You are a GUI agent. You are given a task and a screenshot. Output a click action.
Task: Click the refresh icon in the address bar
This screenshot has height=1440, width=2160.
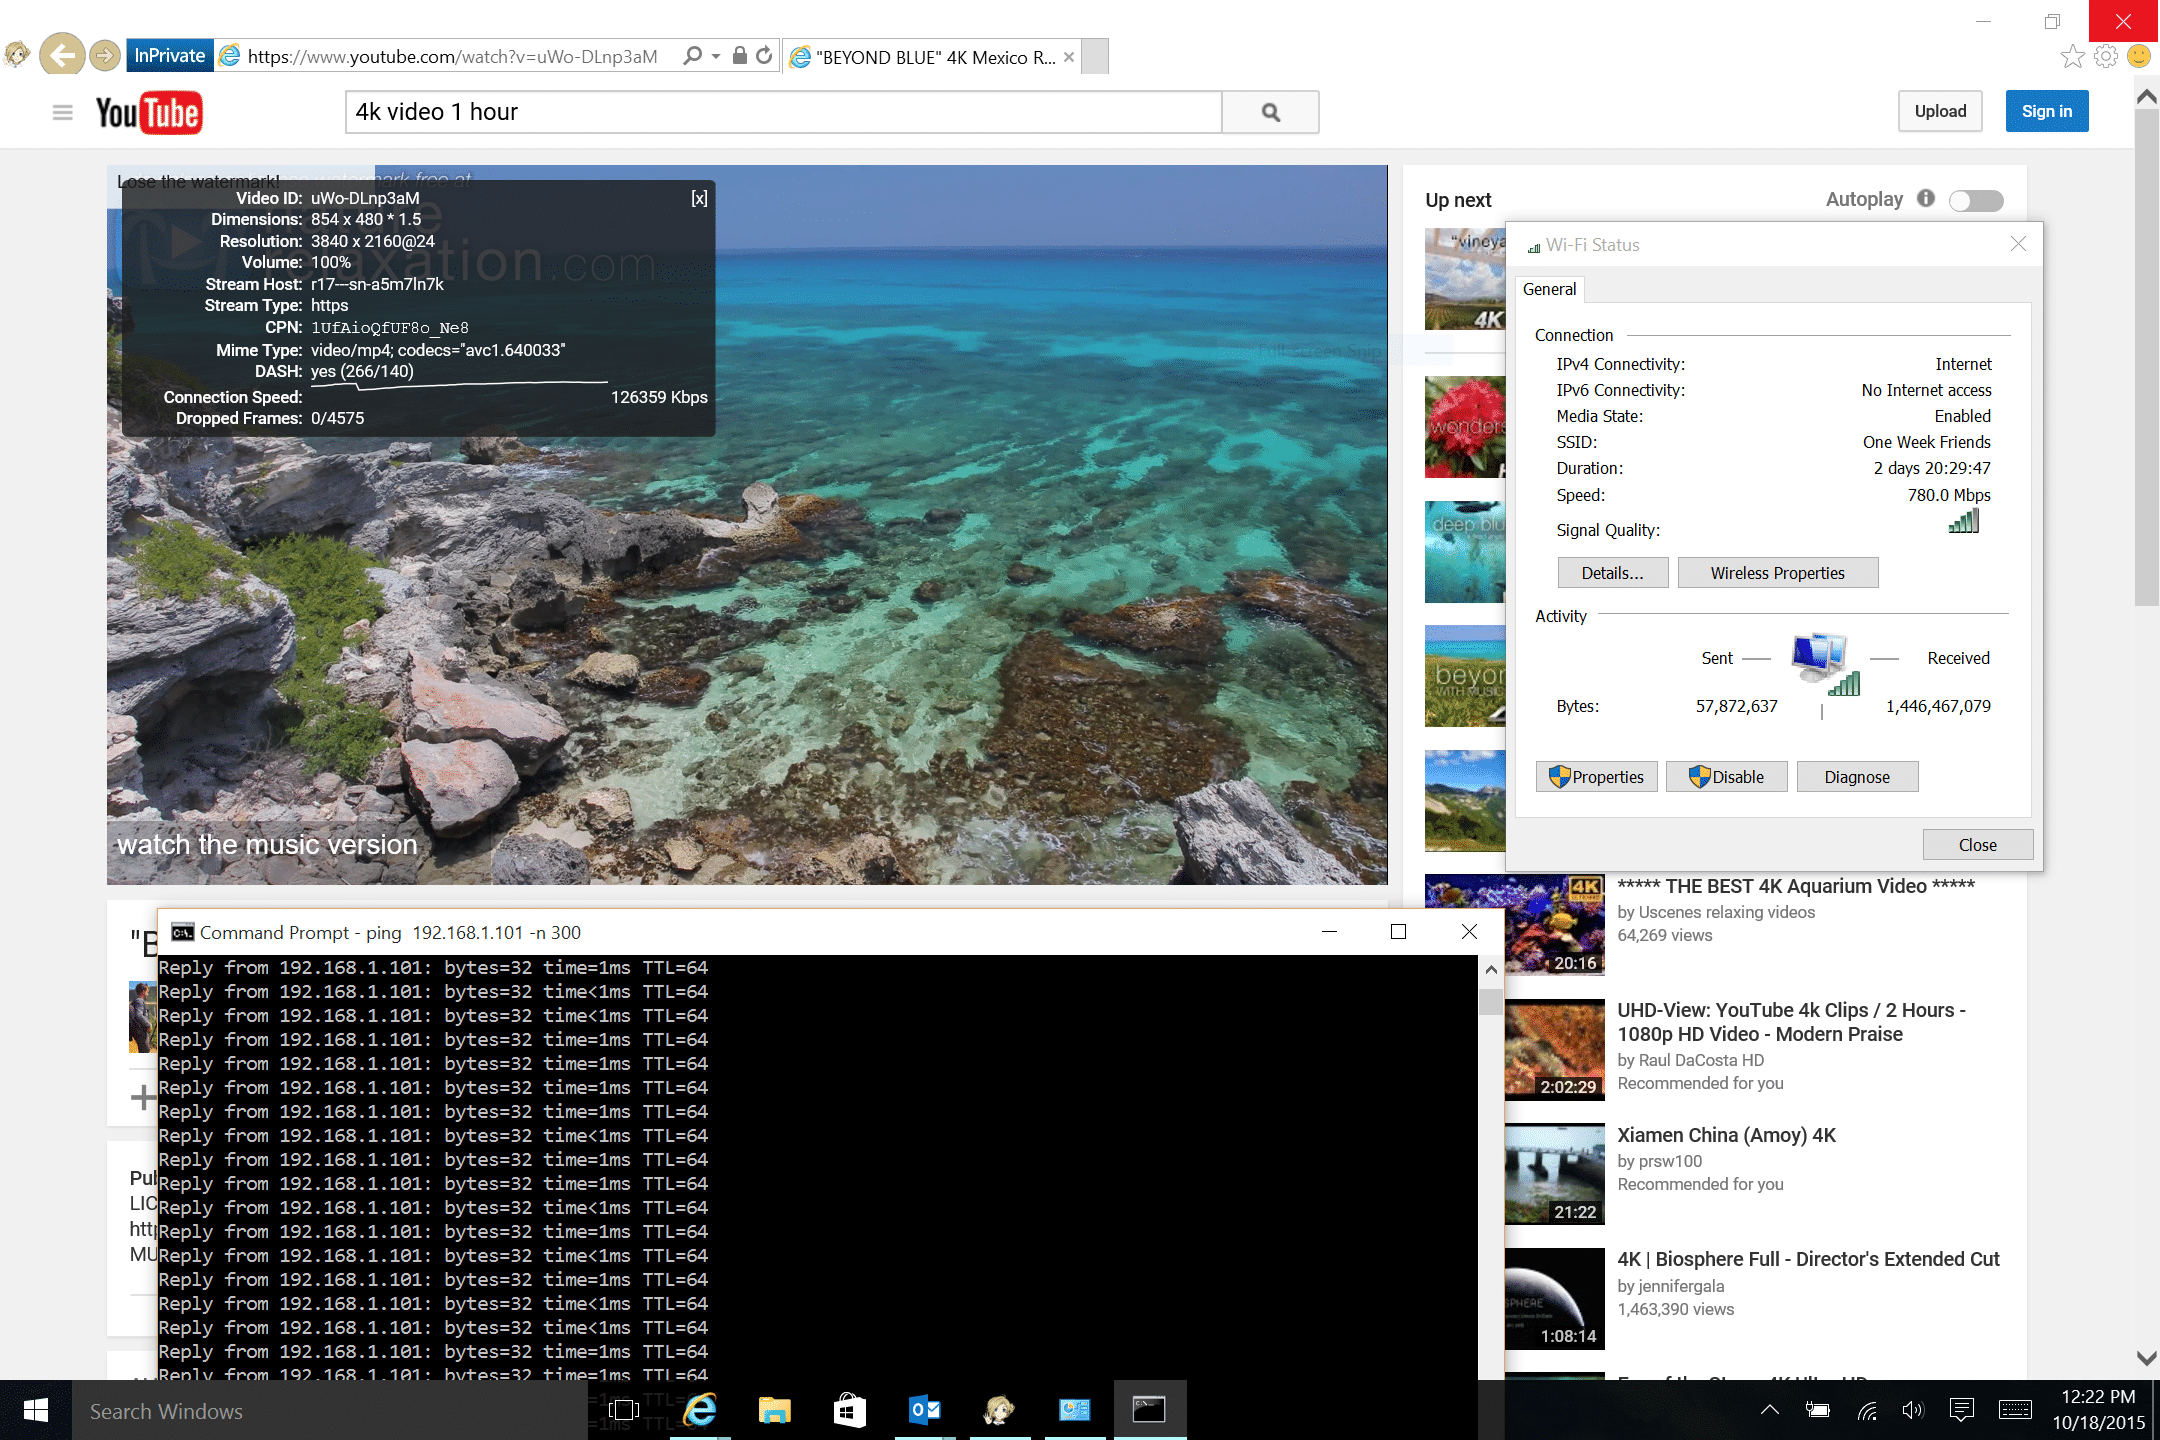click(764, 56)
